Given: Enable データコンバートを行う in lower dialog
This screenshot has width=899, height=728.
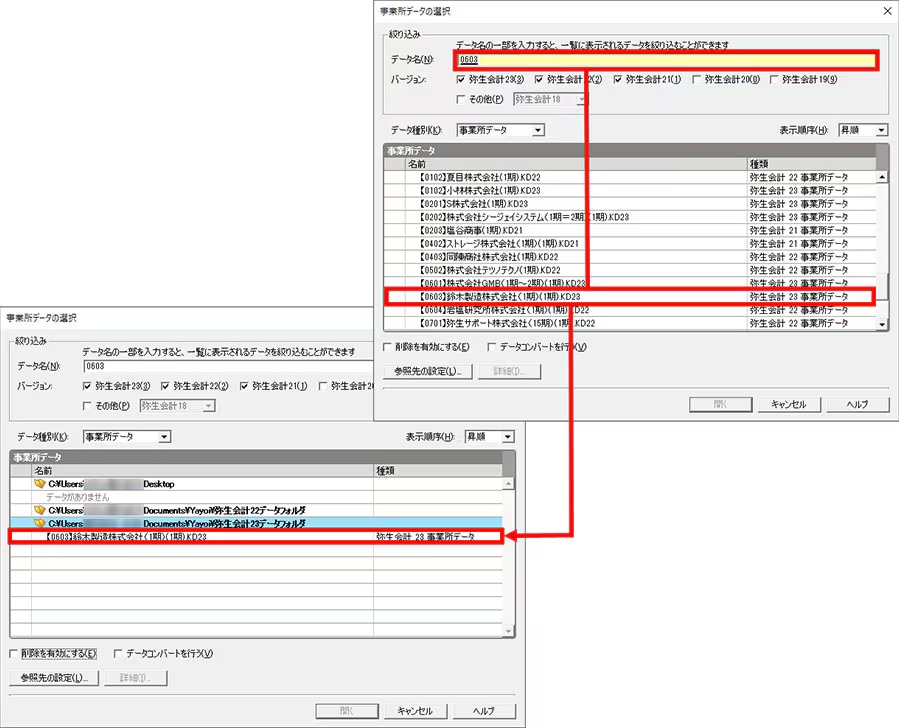Looking at the screenshot, I should point(118,653).
